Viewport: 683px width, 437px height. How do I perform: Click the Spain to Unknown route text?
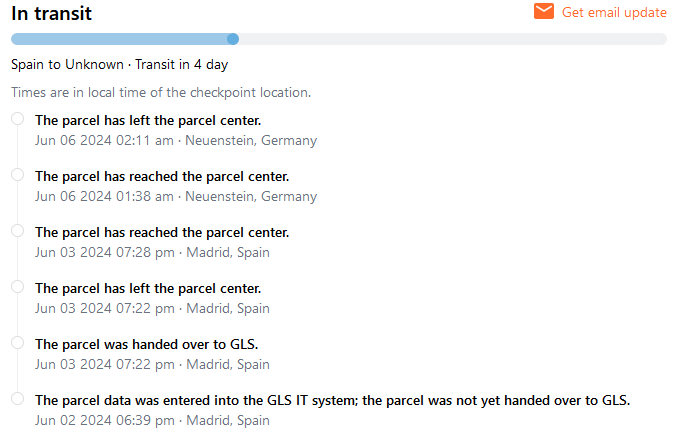coord(66,64)
